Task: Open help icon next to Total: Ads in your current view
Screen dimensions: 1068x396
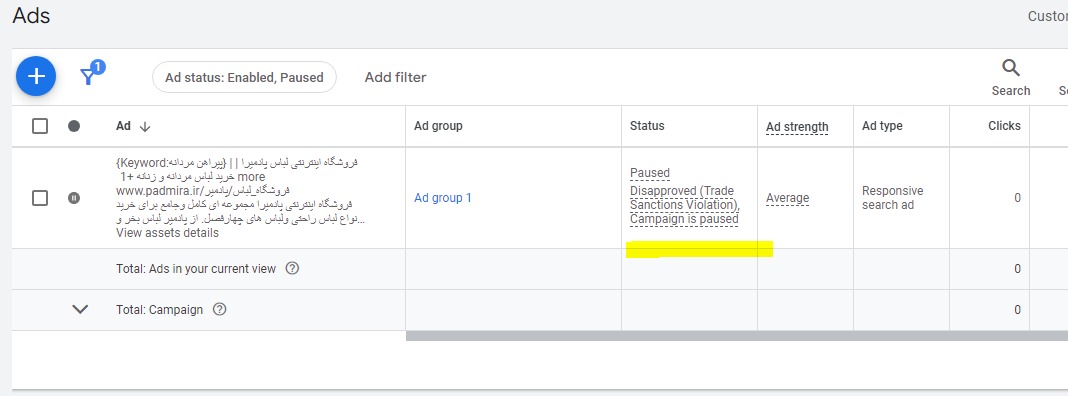Action: click(x=292, y=268)
